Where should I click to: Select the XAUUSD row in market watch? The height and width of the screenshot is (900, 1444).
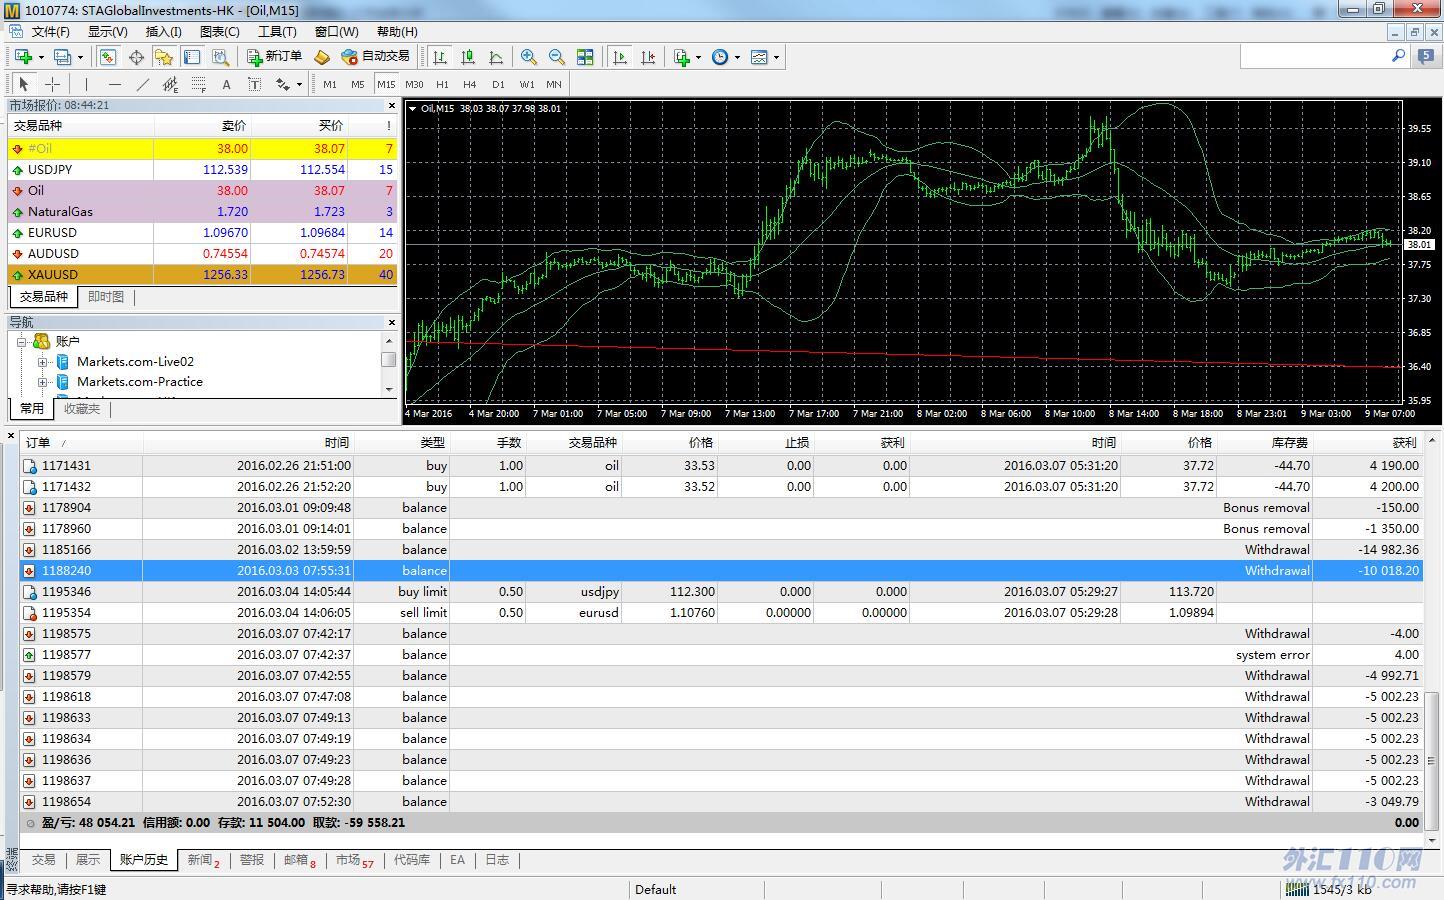coord(203,275)
